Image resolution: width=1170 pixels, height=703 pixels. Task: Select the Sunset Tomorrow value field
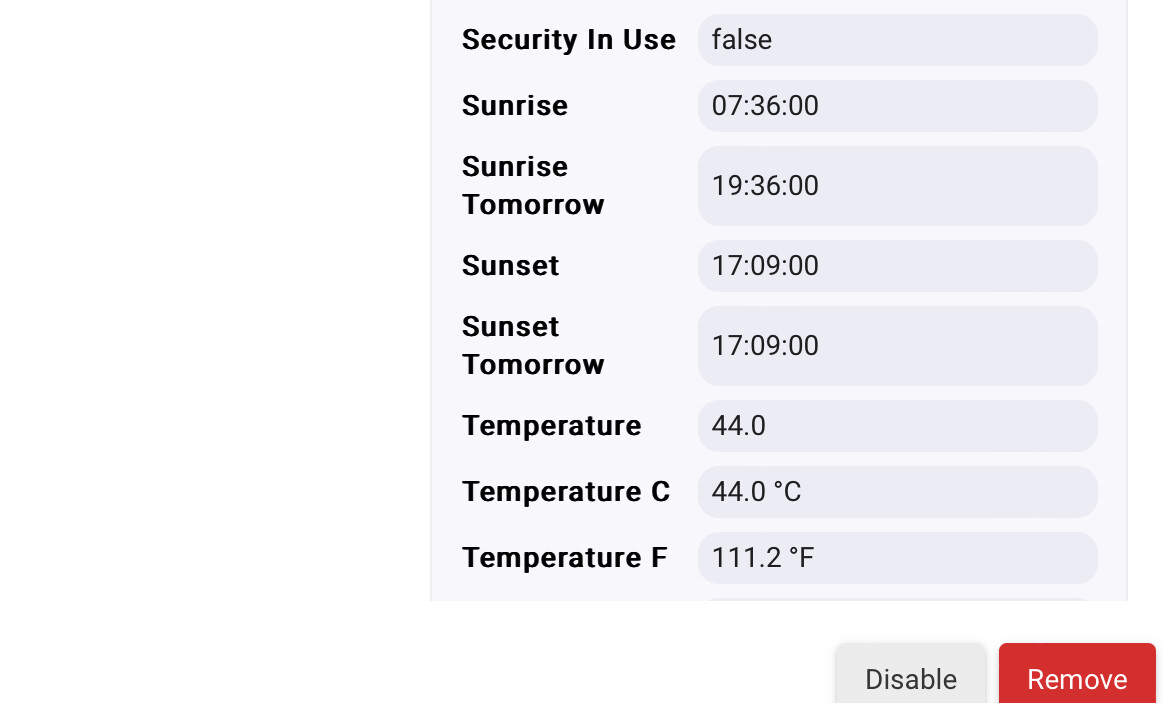[898, 346]
